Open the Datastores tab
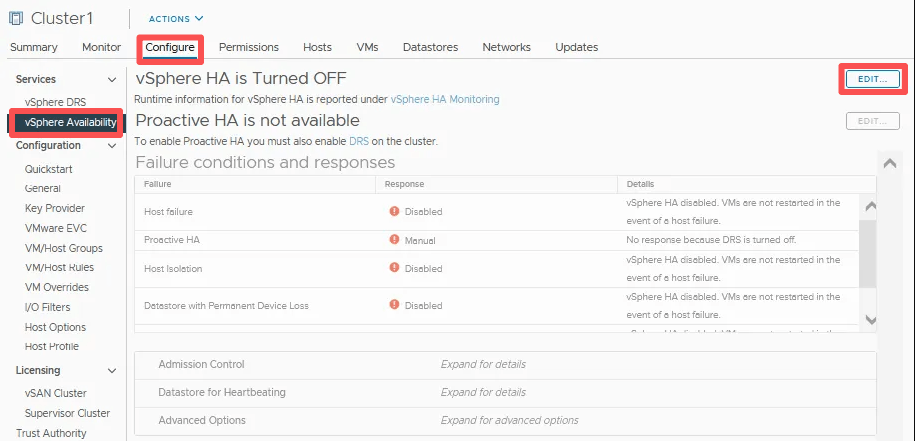The height and width of the screenshot is (441, 915). [431, 47]
